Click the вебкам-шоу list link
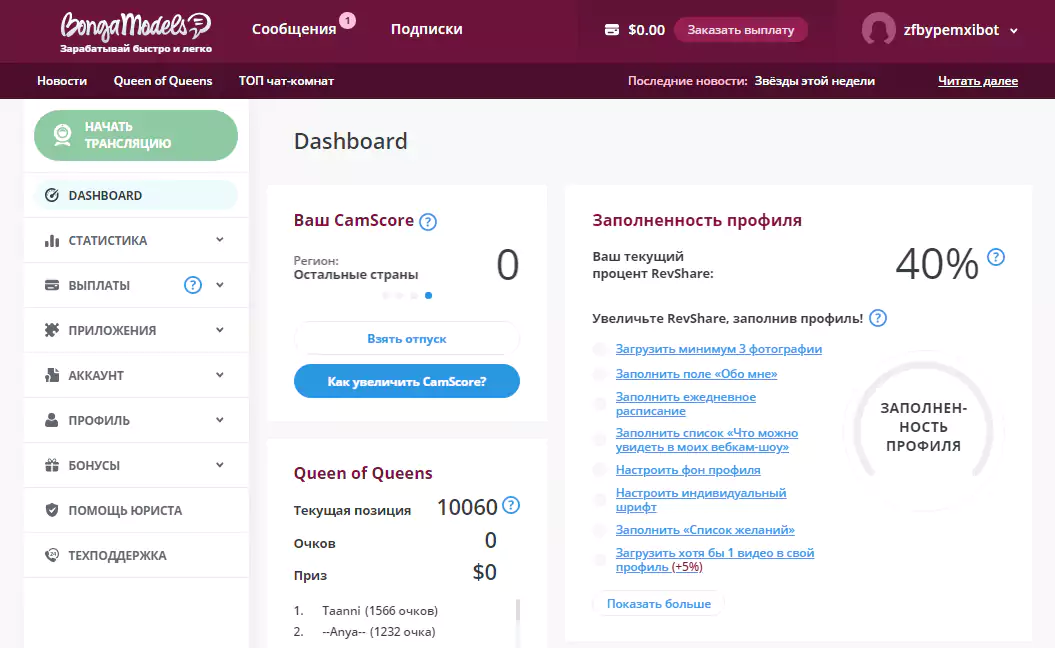The height and width of the screenshot is (648, 1055). pos(706,440)
